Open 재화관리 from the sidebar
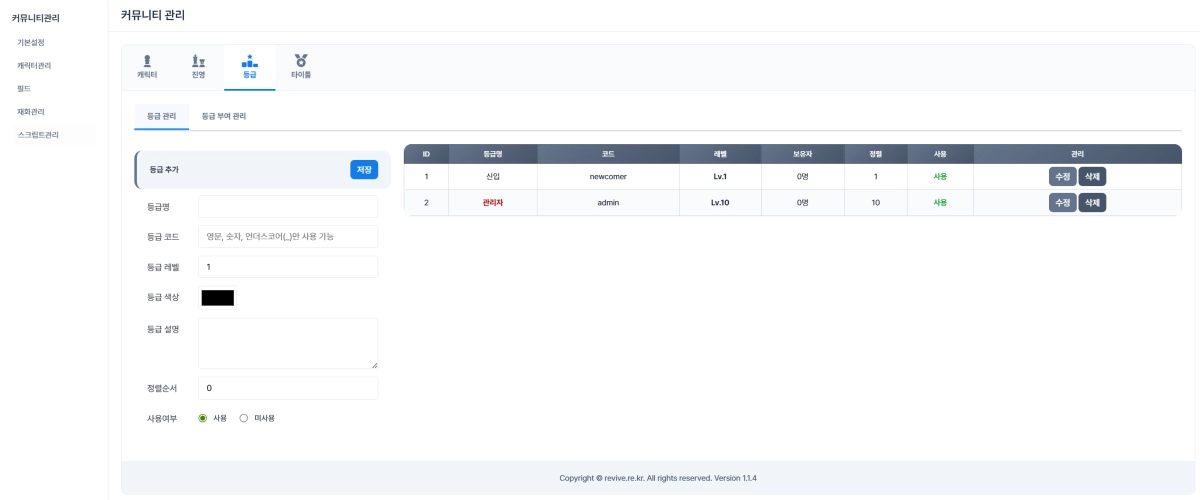Image resolution: width=1200 pixels, height=500 pixels. (31, 111)
